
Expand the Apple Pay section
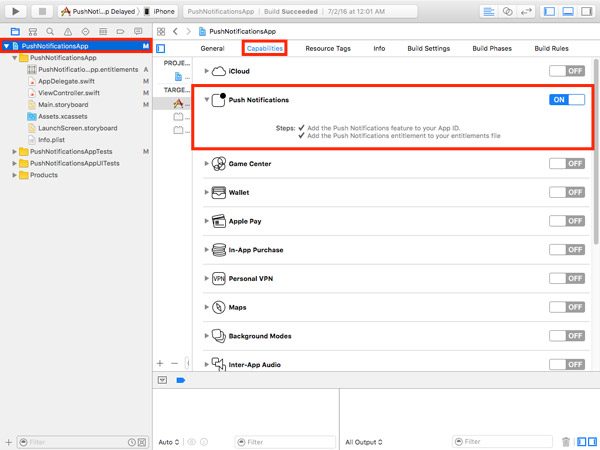tap(206, 221)
